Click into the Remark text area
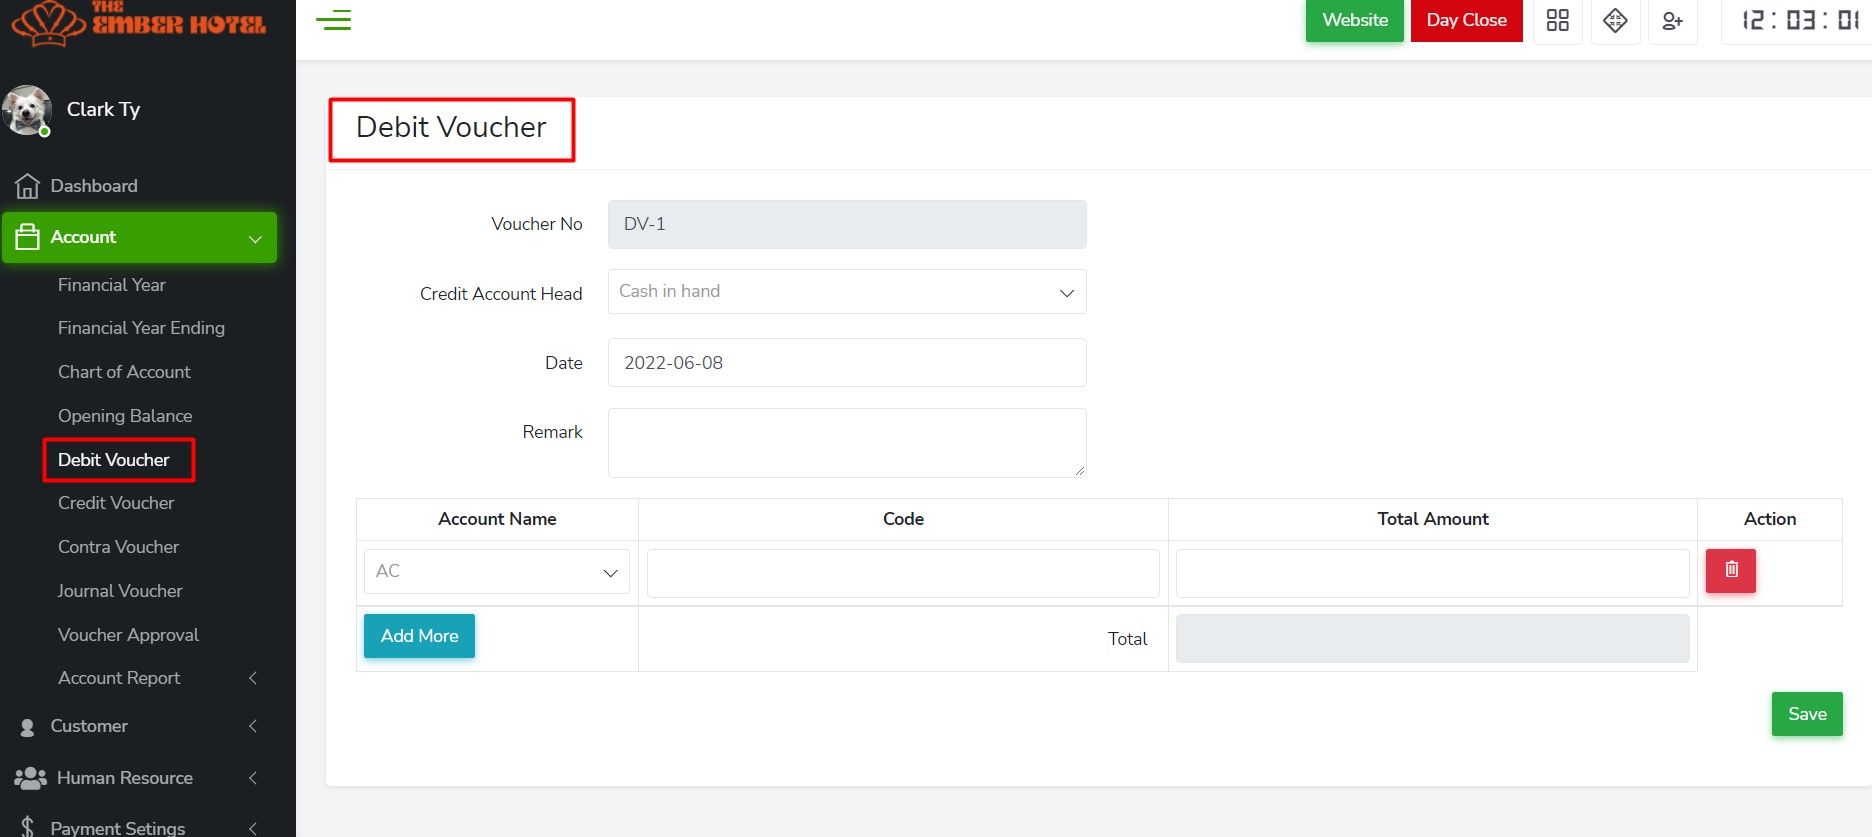Image resolution: width=1872 pixels, height=837 pixels. coord(846,442)
